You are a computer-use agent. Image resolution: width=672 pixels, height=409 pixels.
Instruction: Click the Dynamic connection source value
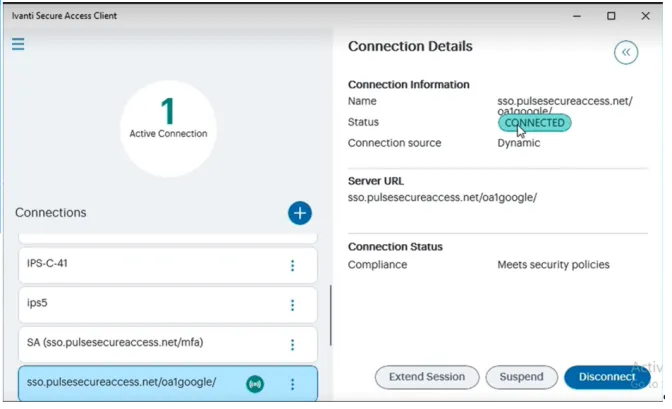(519, 143)
